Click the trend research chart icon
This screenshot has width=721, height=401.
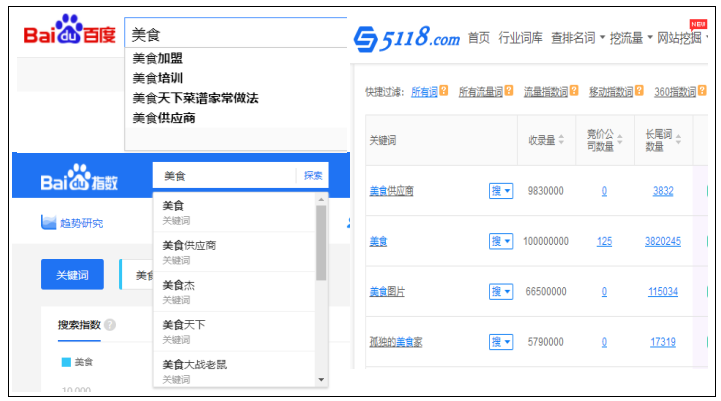tap(48, 222)
